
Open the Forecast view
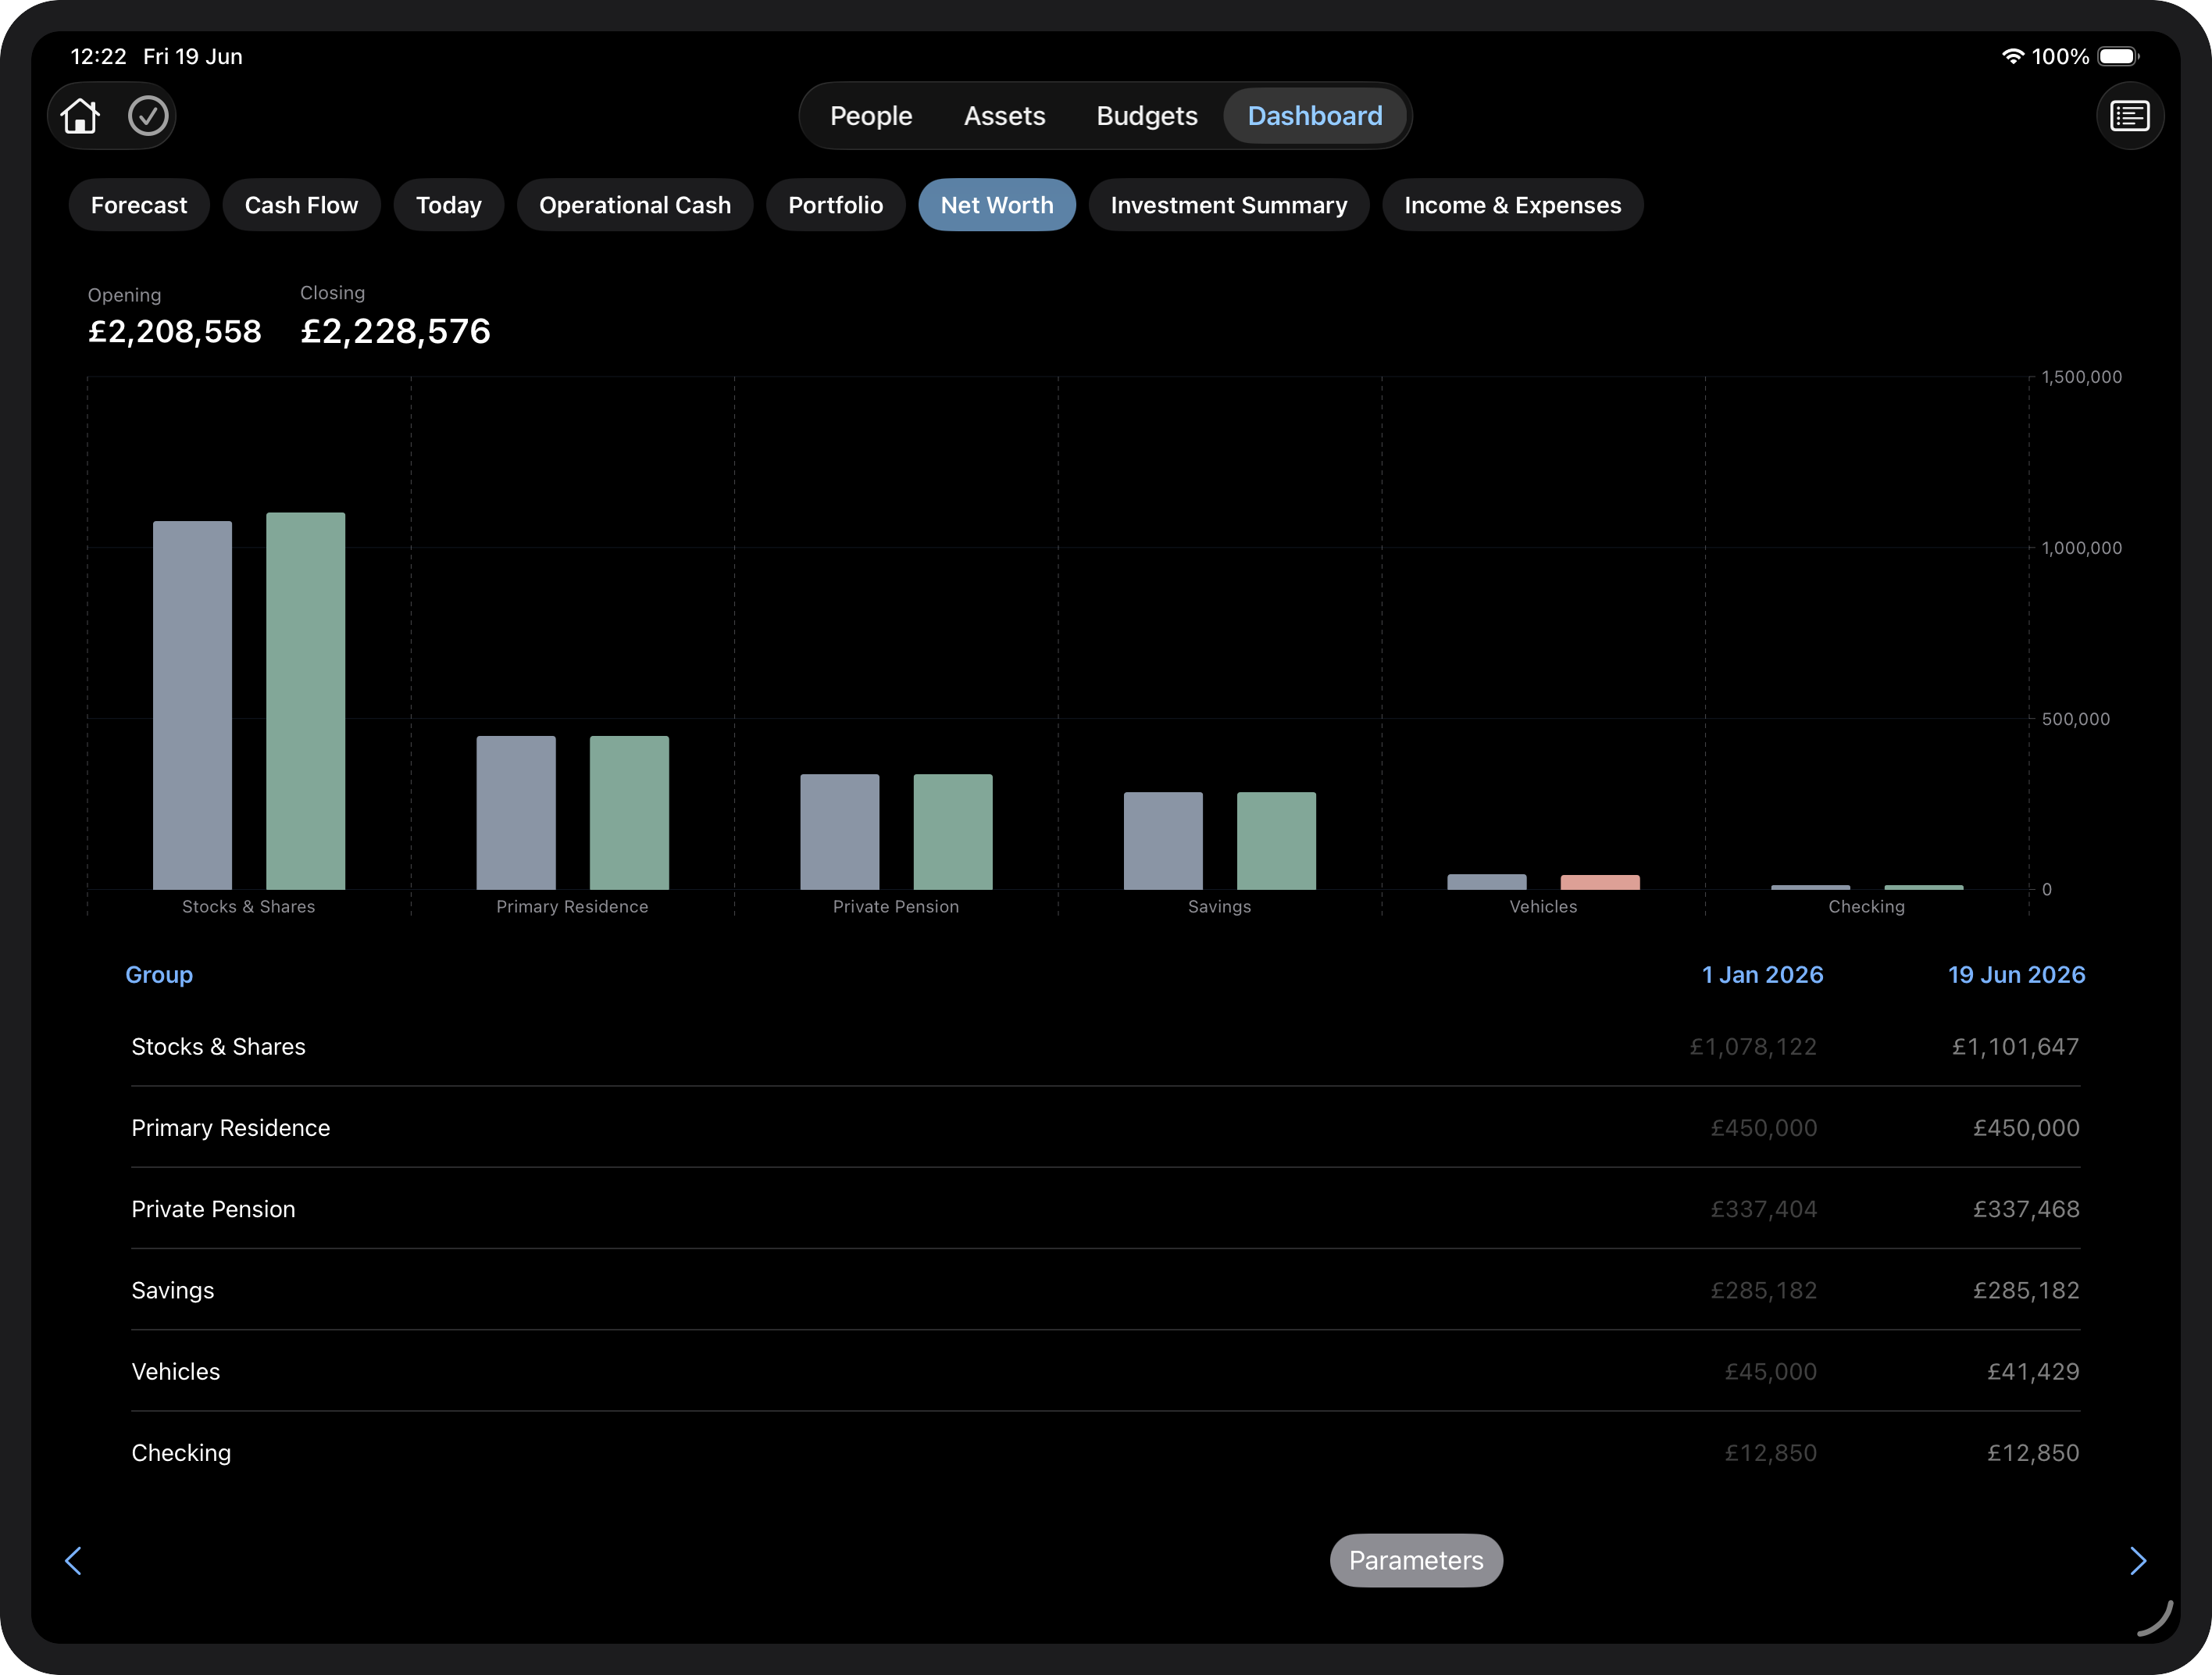coord(139,205)
